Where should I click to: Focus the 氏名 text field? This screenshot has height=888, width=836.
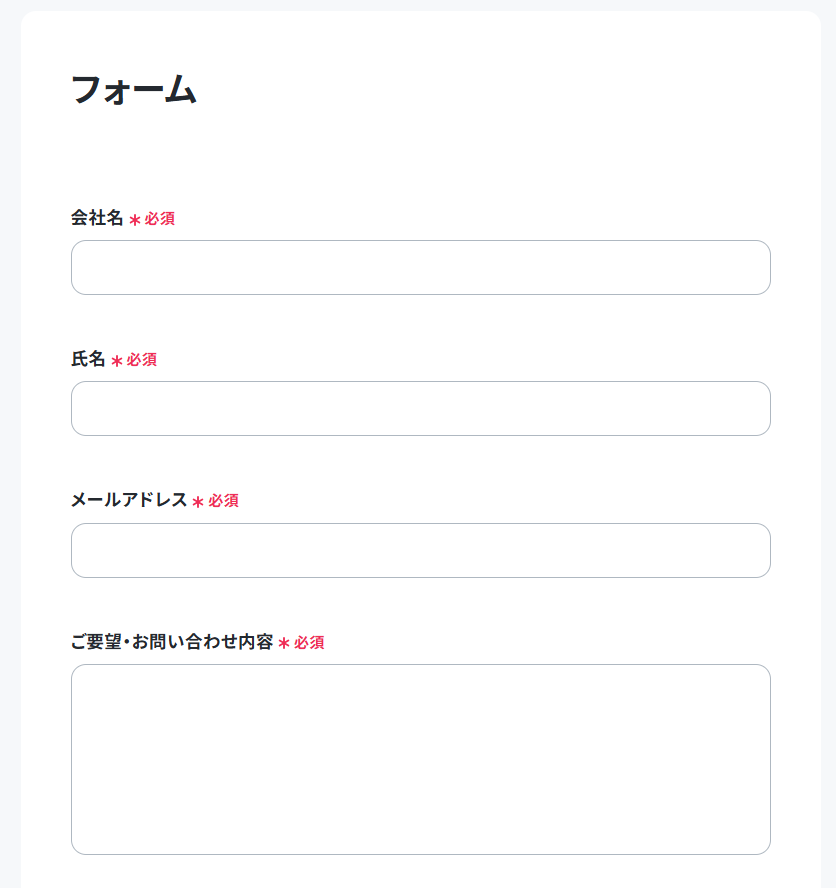tap(421, 408)
